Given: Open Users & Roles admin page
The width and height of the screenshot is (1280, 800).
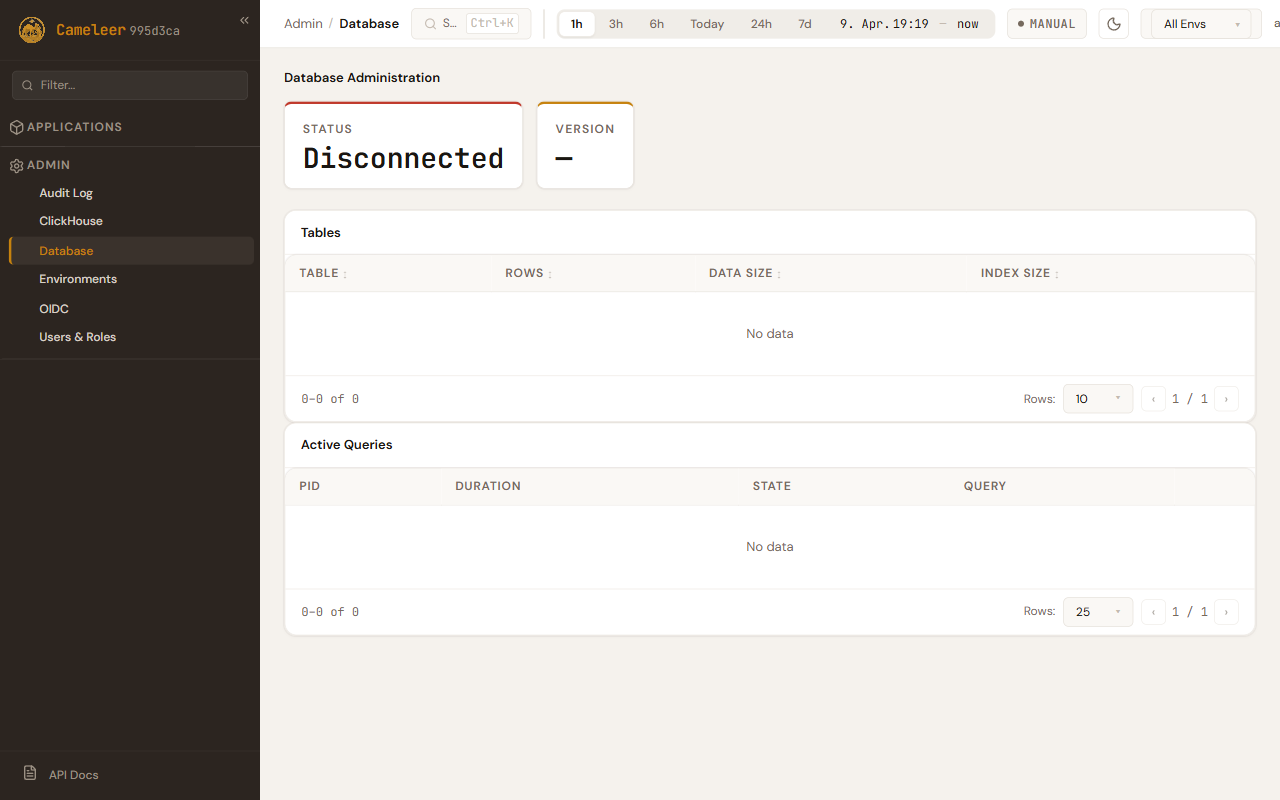Looking at the screenshot, I should tap(78, 337).
